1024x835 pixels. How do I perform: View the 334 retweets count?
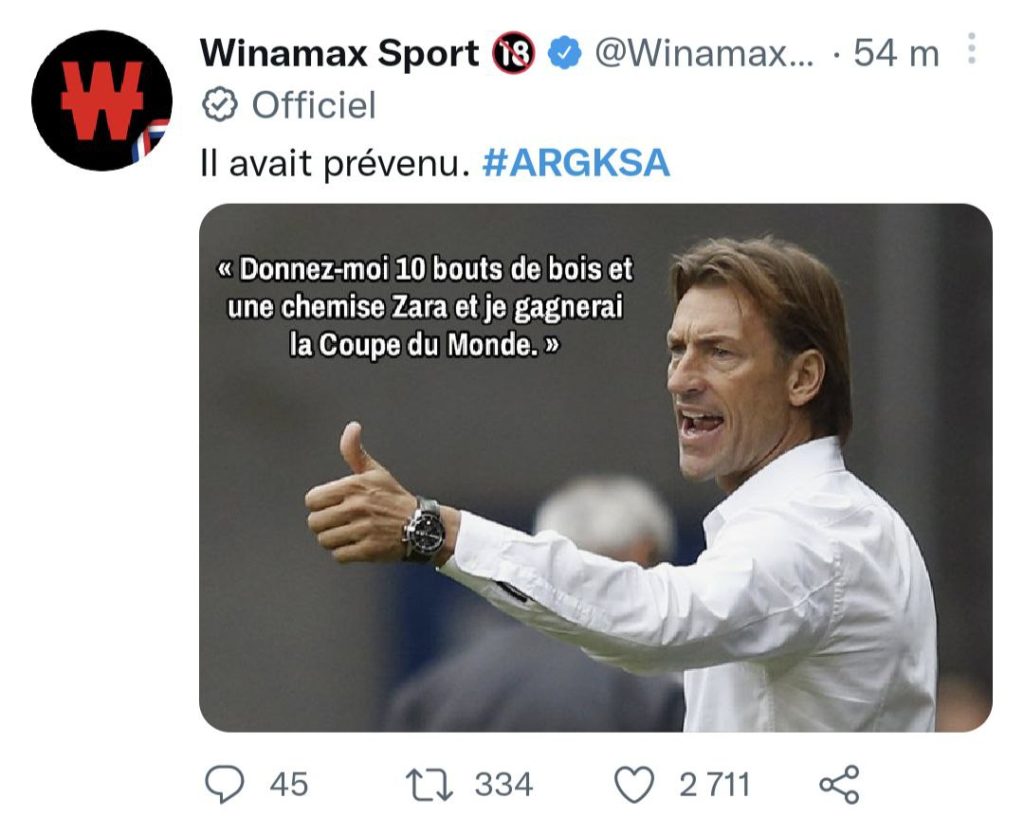coord(504,785)
